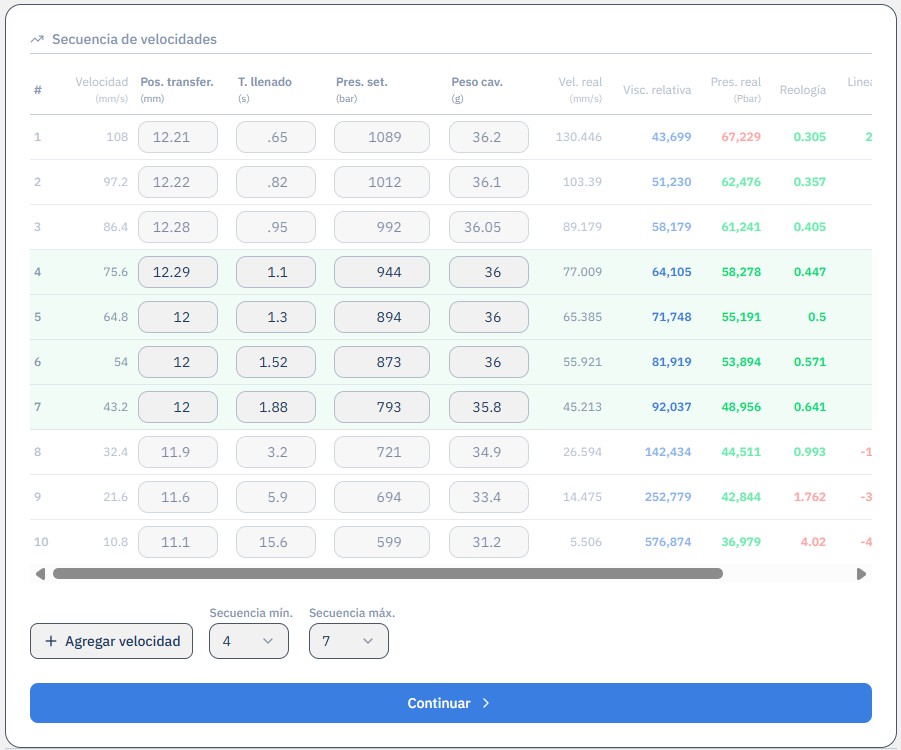Select Peso cav. field with 36.1
901x750 pixels.
click(x=489, y=182)
